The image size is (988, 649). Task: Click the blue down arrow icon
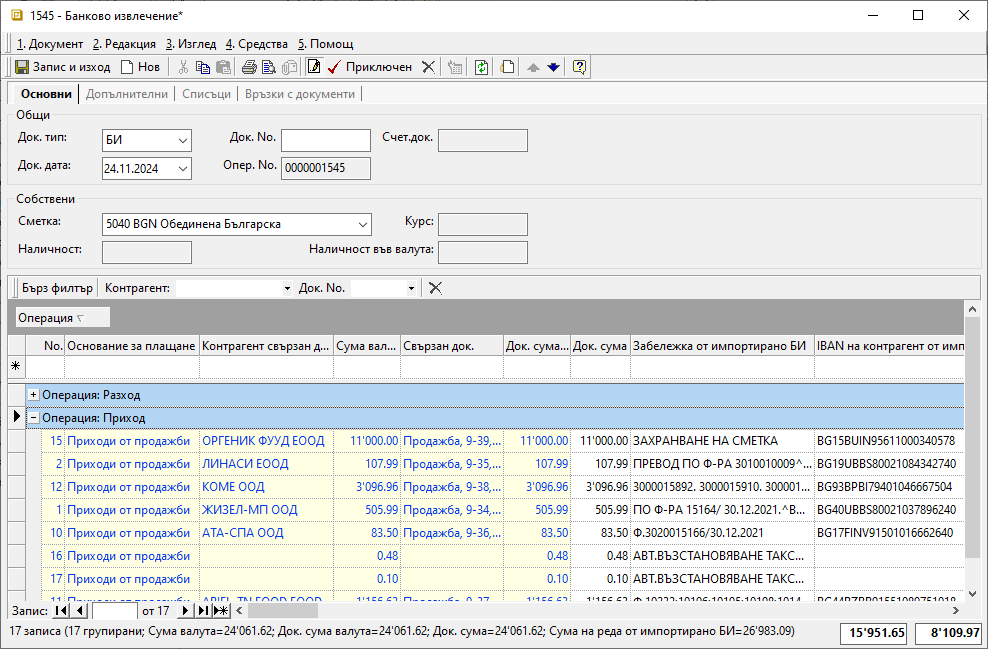pyautogui.click(x=553, y=67)
